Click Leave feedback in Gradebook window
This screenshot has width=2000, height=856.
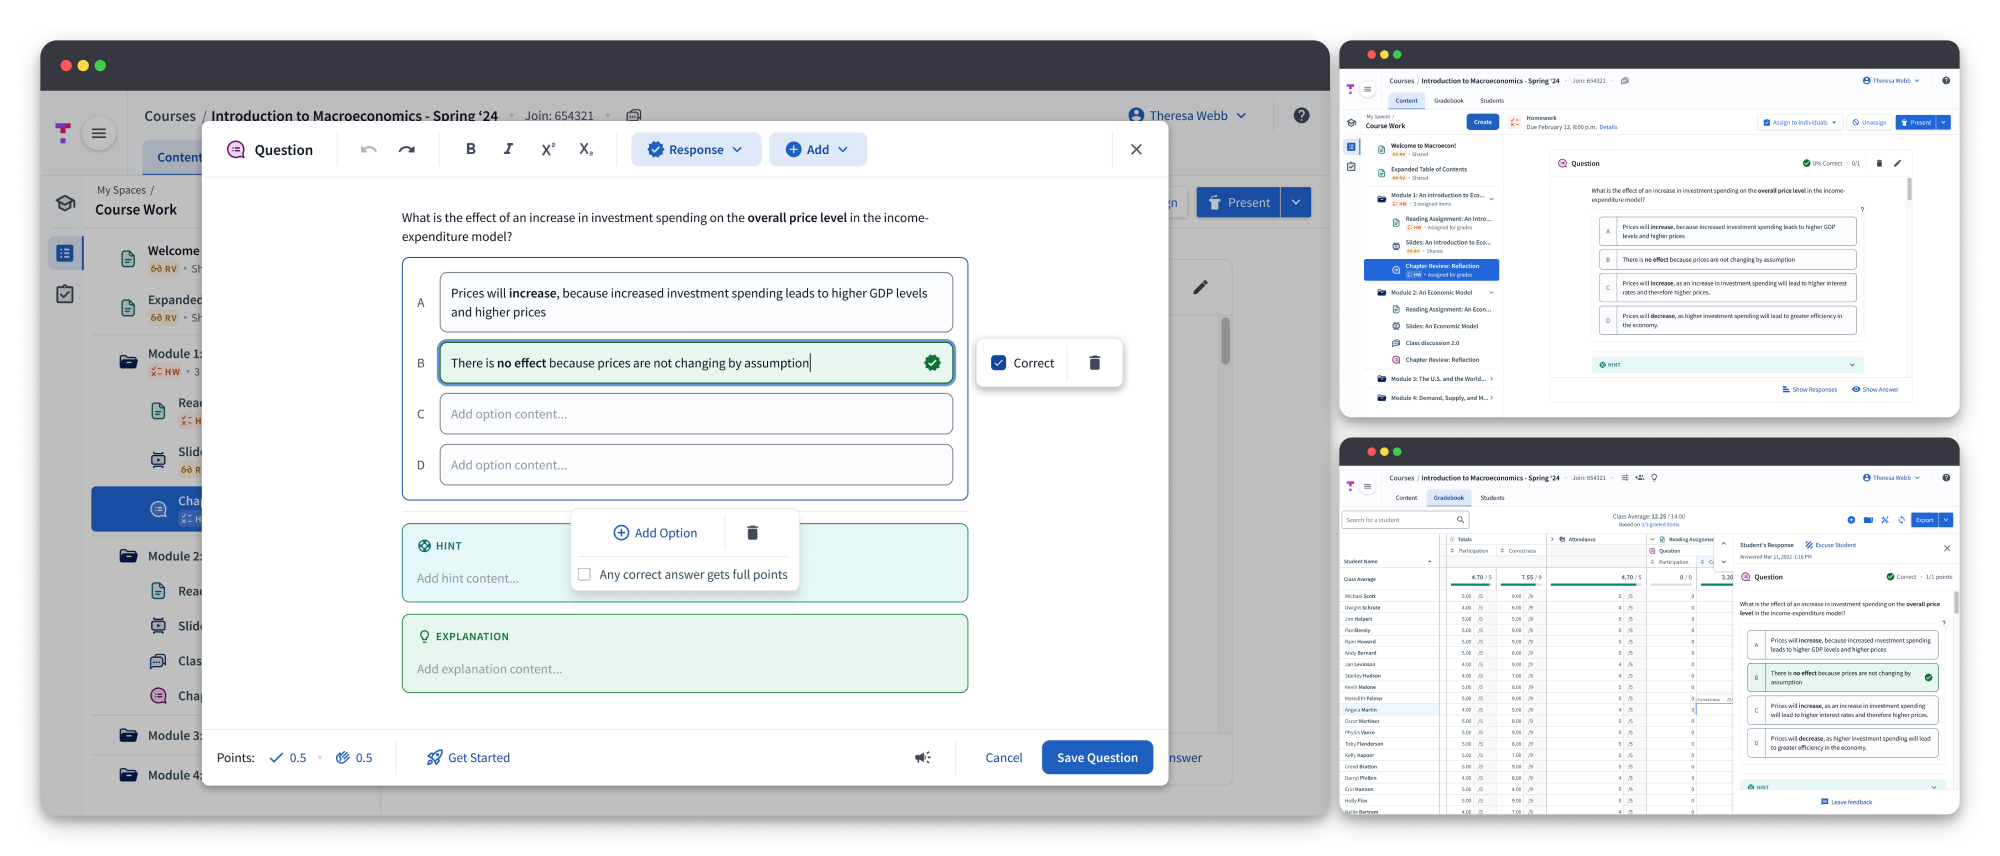point(1846,802)
